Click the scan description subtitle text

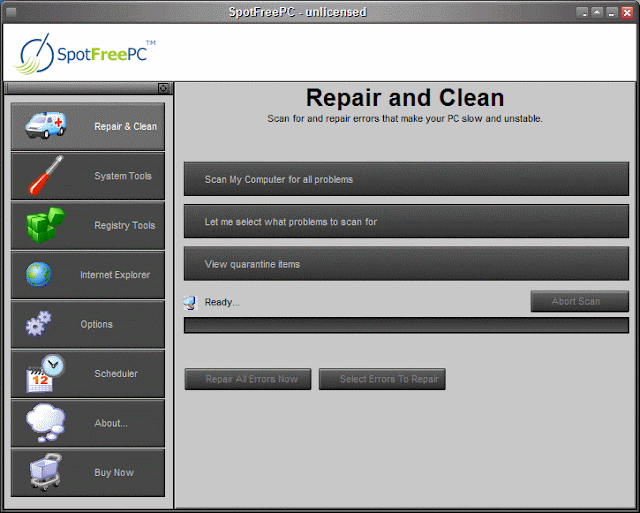pos(405,119)
